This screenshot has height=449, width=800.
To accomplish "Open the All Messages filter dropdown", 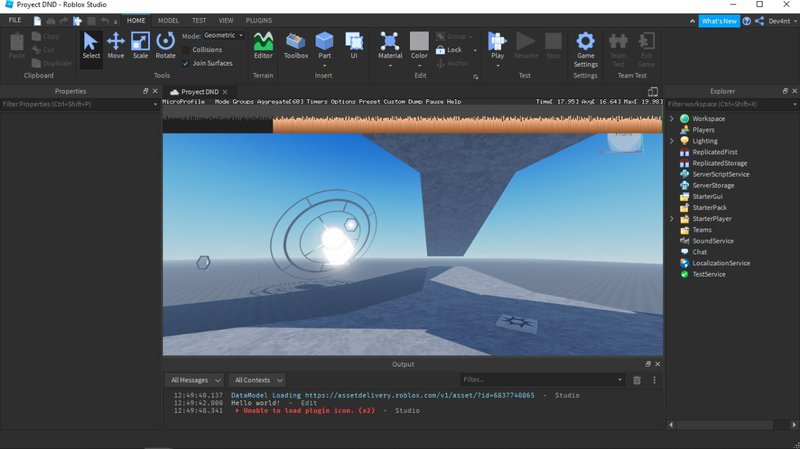I will (x=194, y=380).
